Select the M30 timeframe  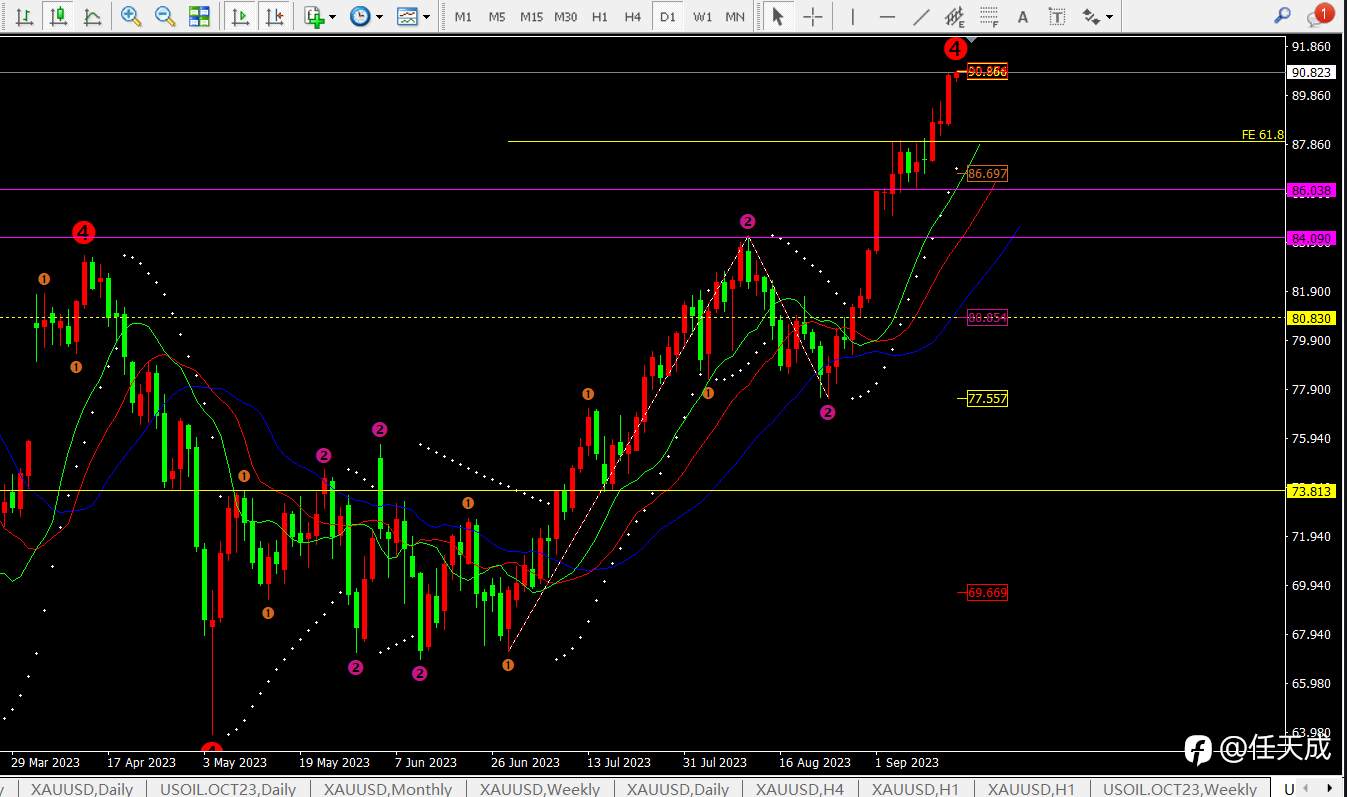tap(566, 17)
